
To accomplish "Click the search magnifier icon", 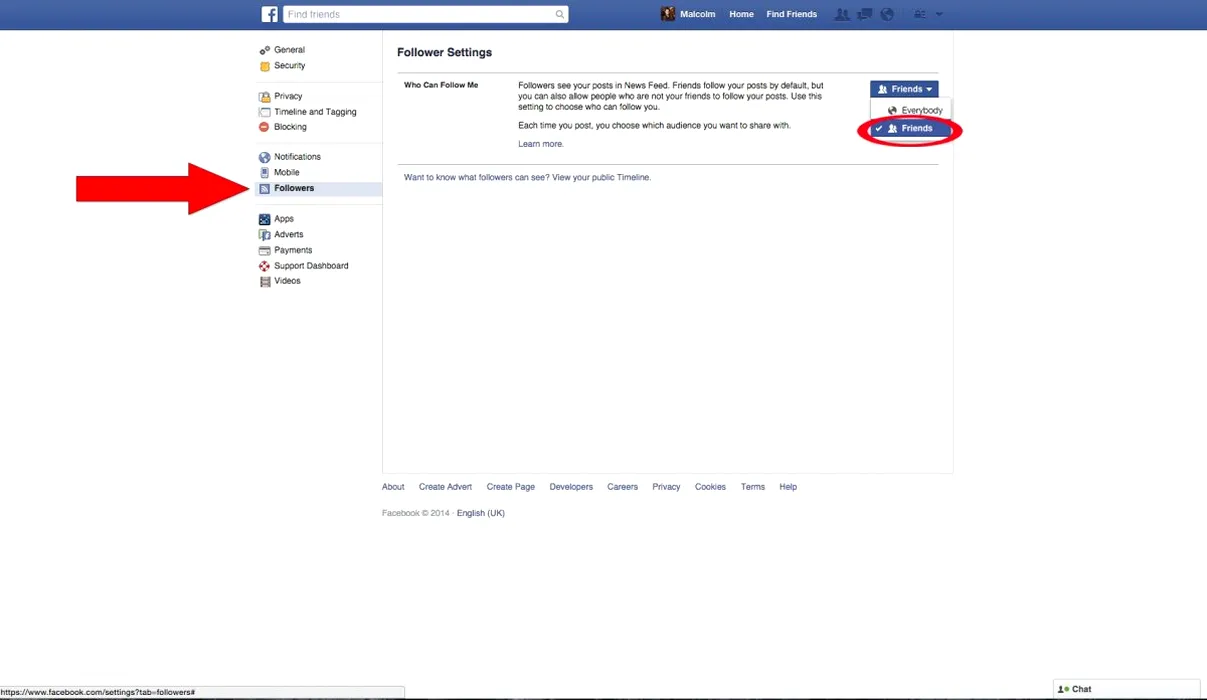I will (559, 14).
